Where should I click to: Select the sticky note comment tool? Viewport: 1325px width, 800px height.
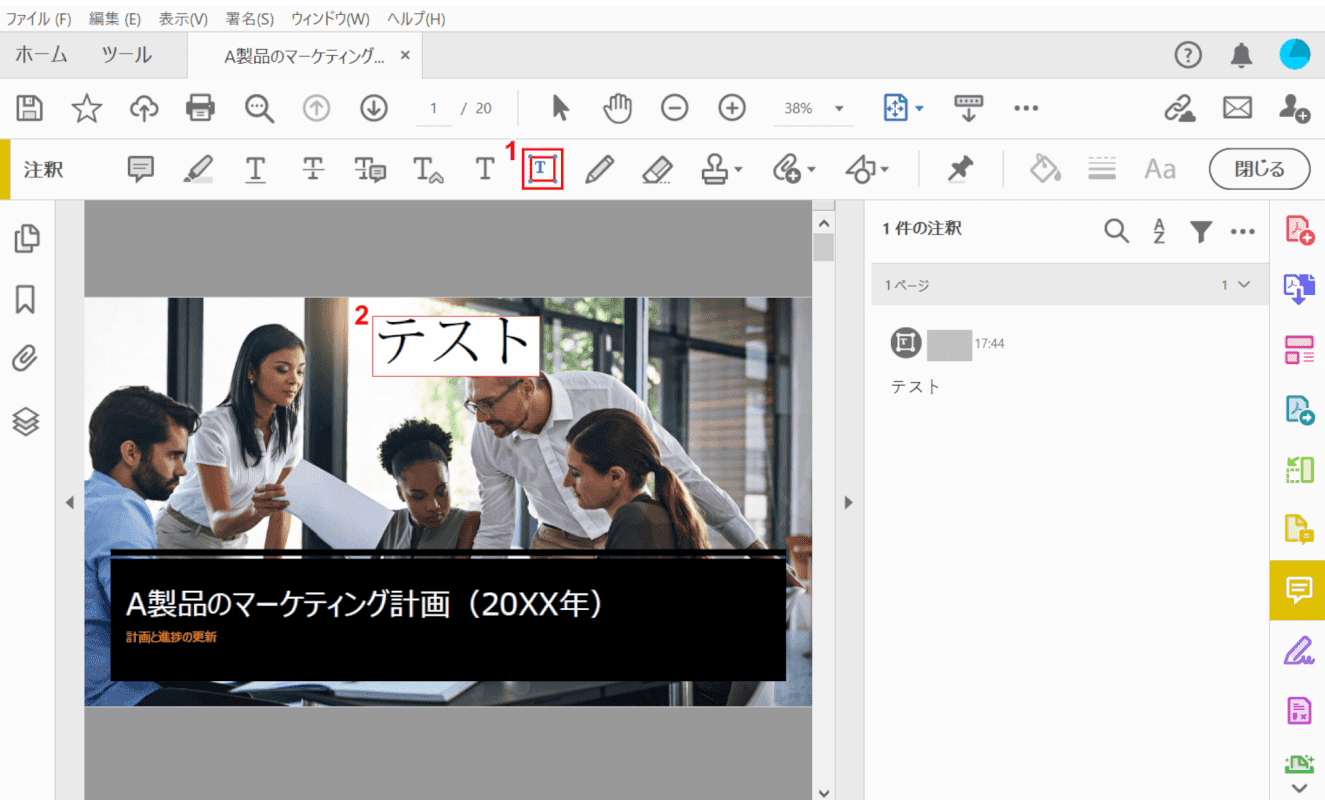tap(141, 169)
